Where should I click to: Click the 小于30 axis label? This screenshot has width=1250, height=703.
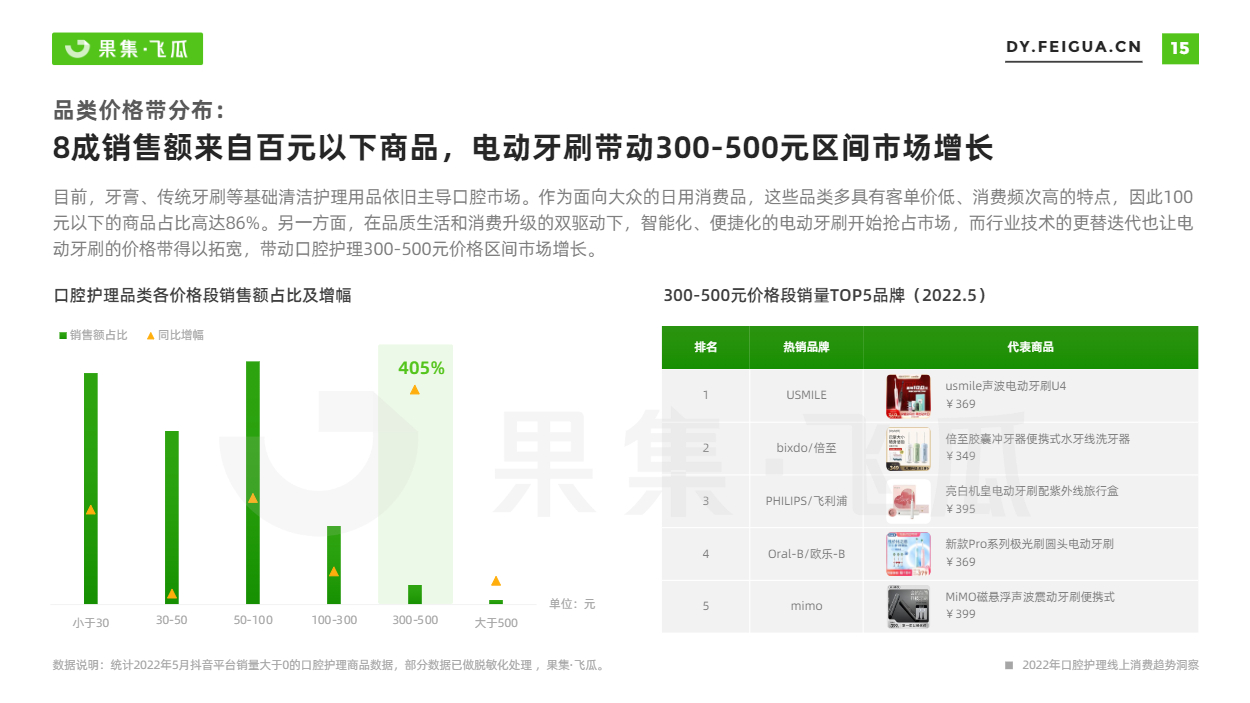click(91, 623)
